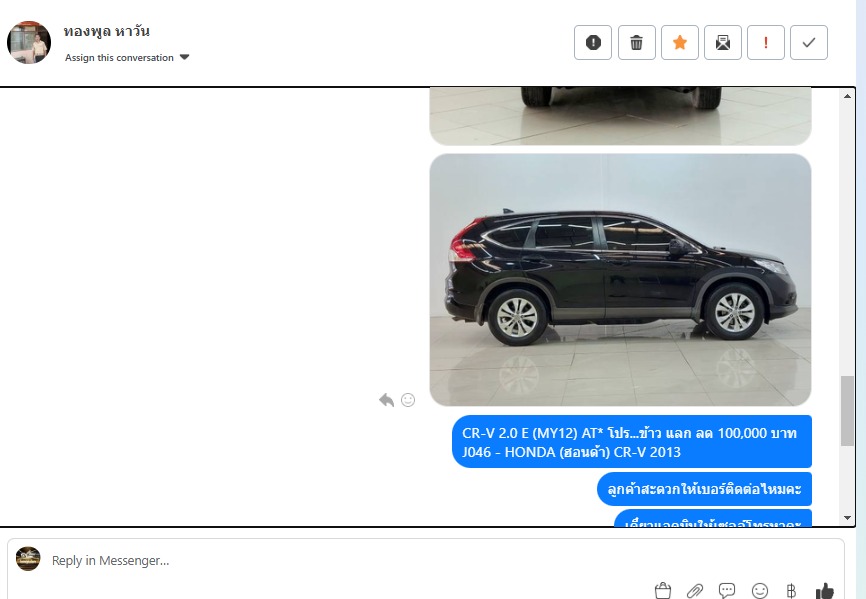Open the shopping bag products icon
The height and width of the screenshot is (599, 866).
(x=663, y=591)
